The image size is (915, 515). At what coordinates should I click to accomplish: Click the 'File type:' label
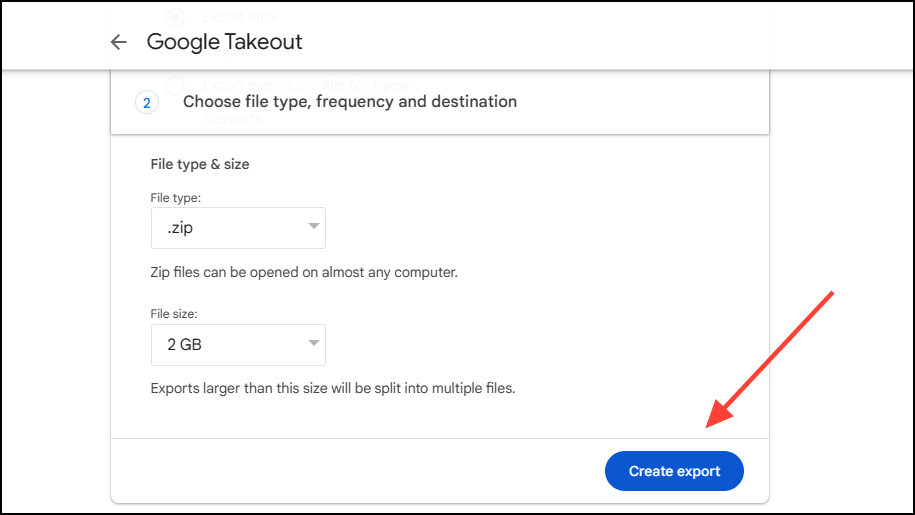[x=176, y=198]
